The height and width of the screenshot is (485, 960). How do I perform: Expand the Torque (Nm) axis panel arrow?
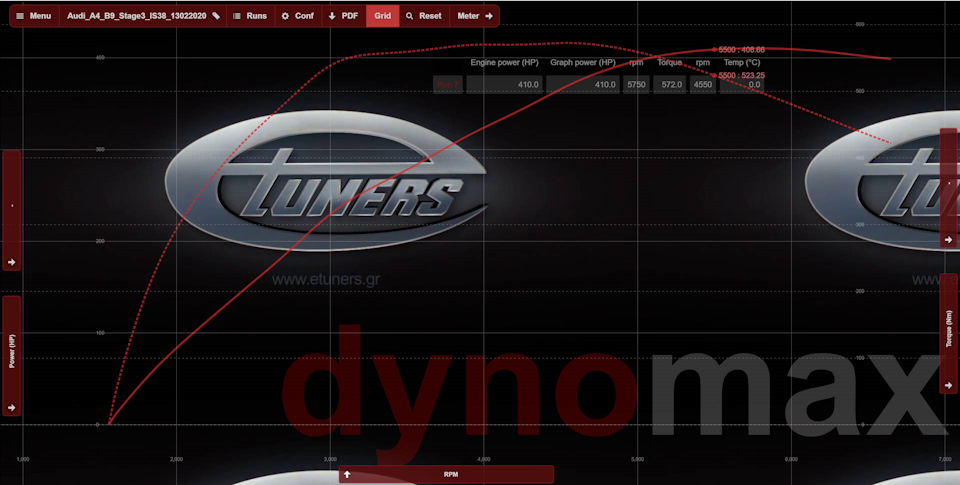(948, 385)
